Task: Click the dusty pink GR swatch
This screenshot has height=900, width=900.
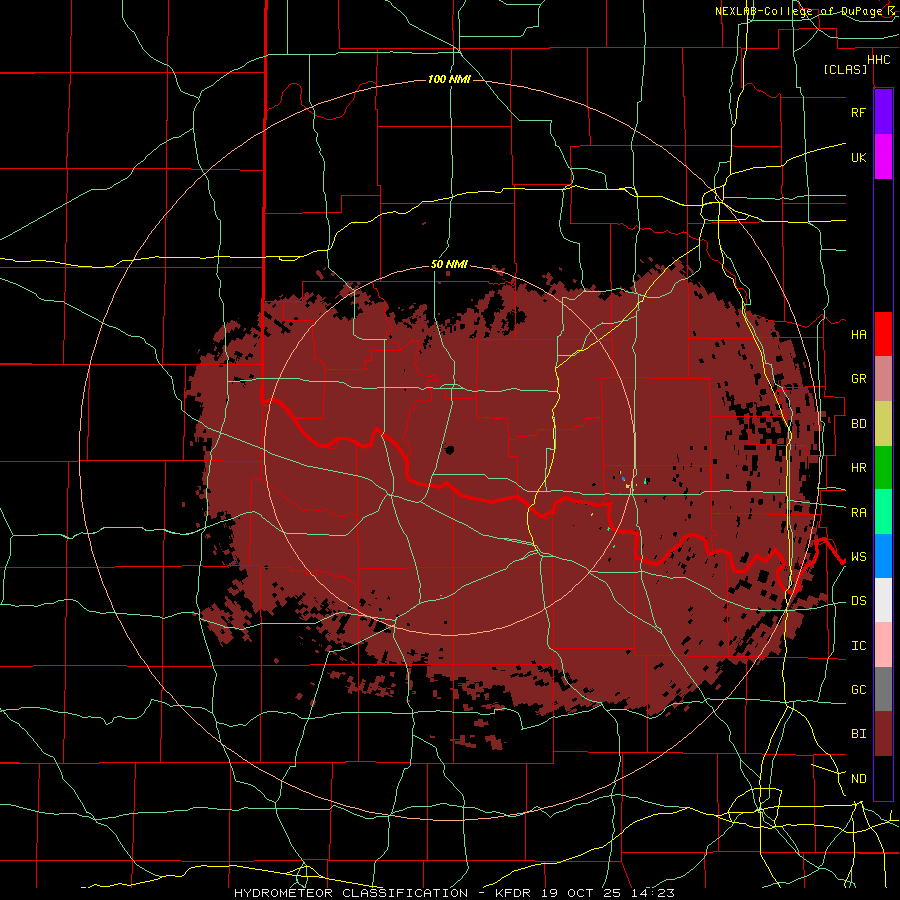Action: click(x=883, y=379)
